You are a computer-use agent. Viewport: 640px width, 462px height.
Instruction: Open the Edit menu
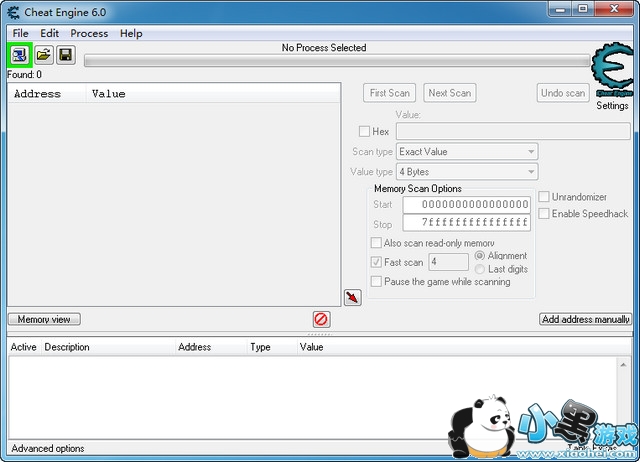(x=49, y=33)
